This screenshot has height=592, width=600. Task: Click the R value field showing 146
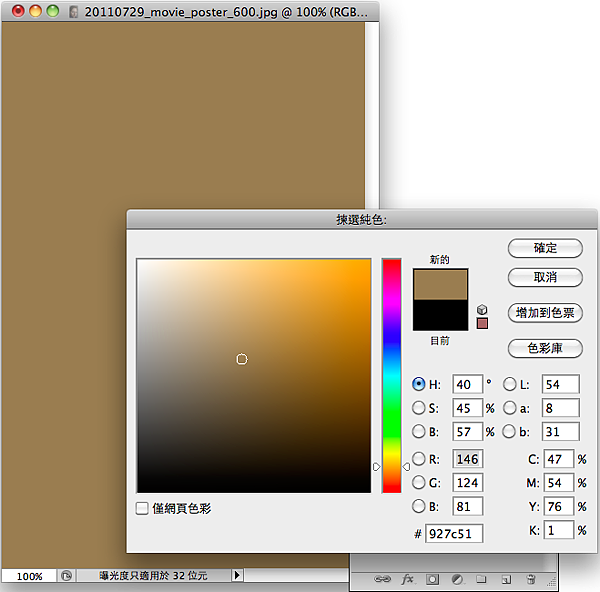468,458
